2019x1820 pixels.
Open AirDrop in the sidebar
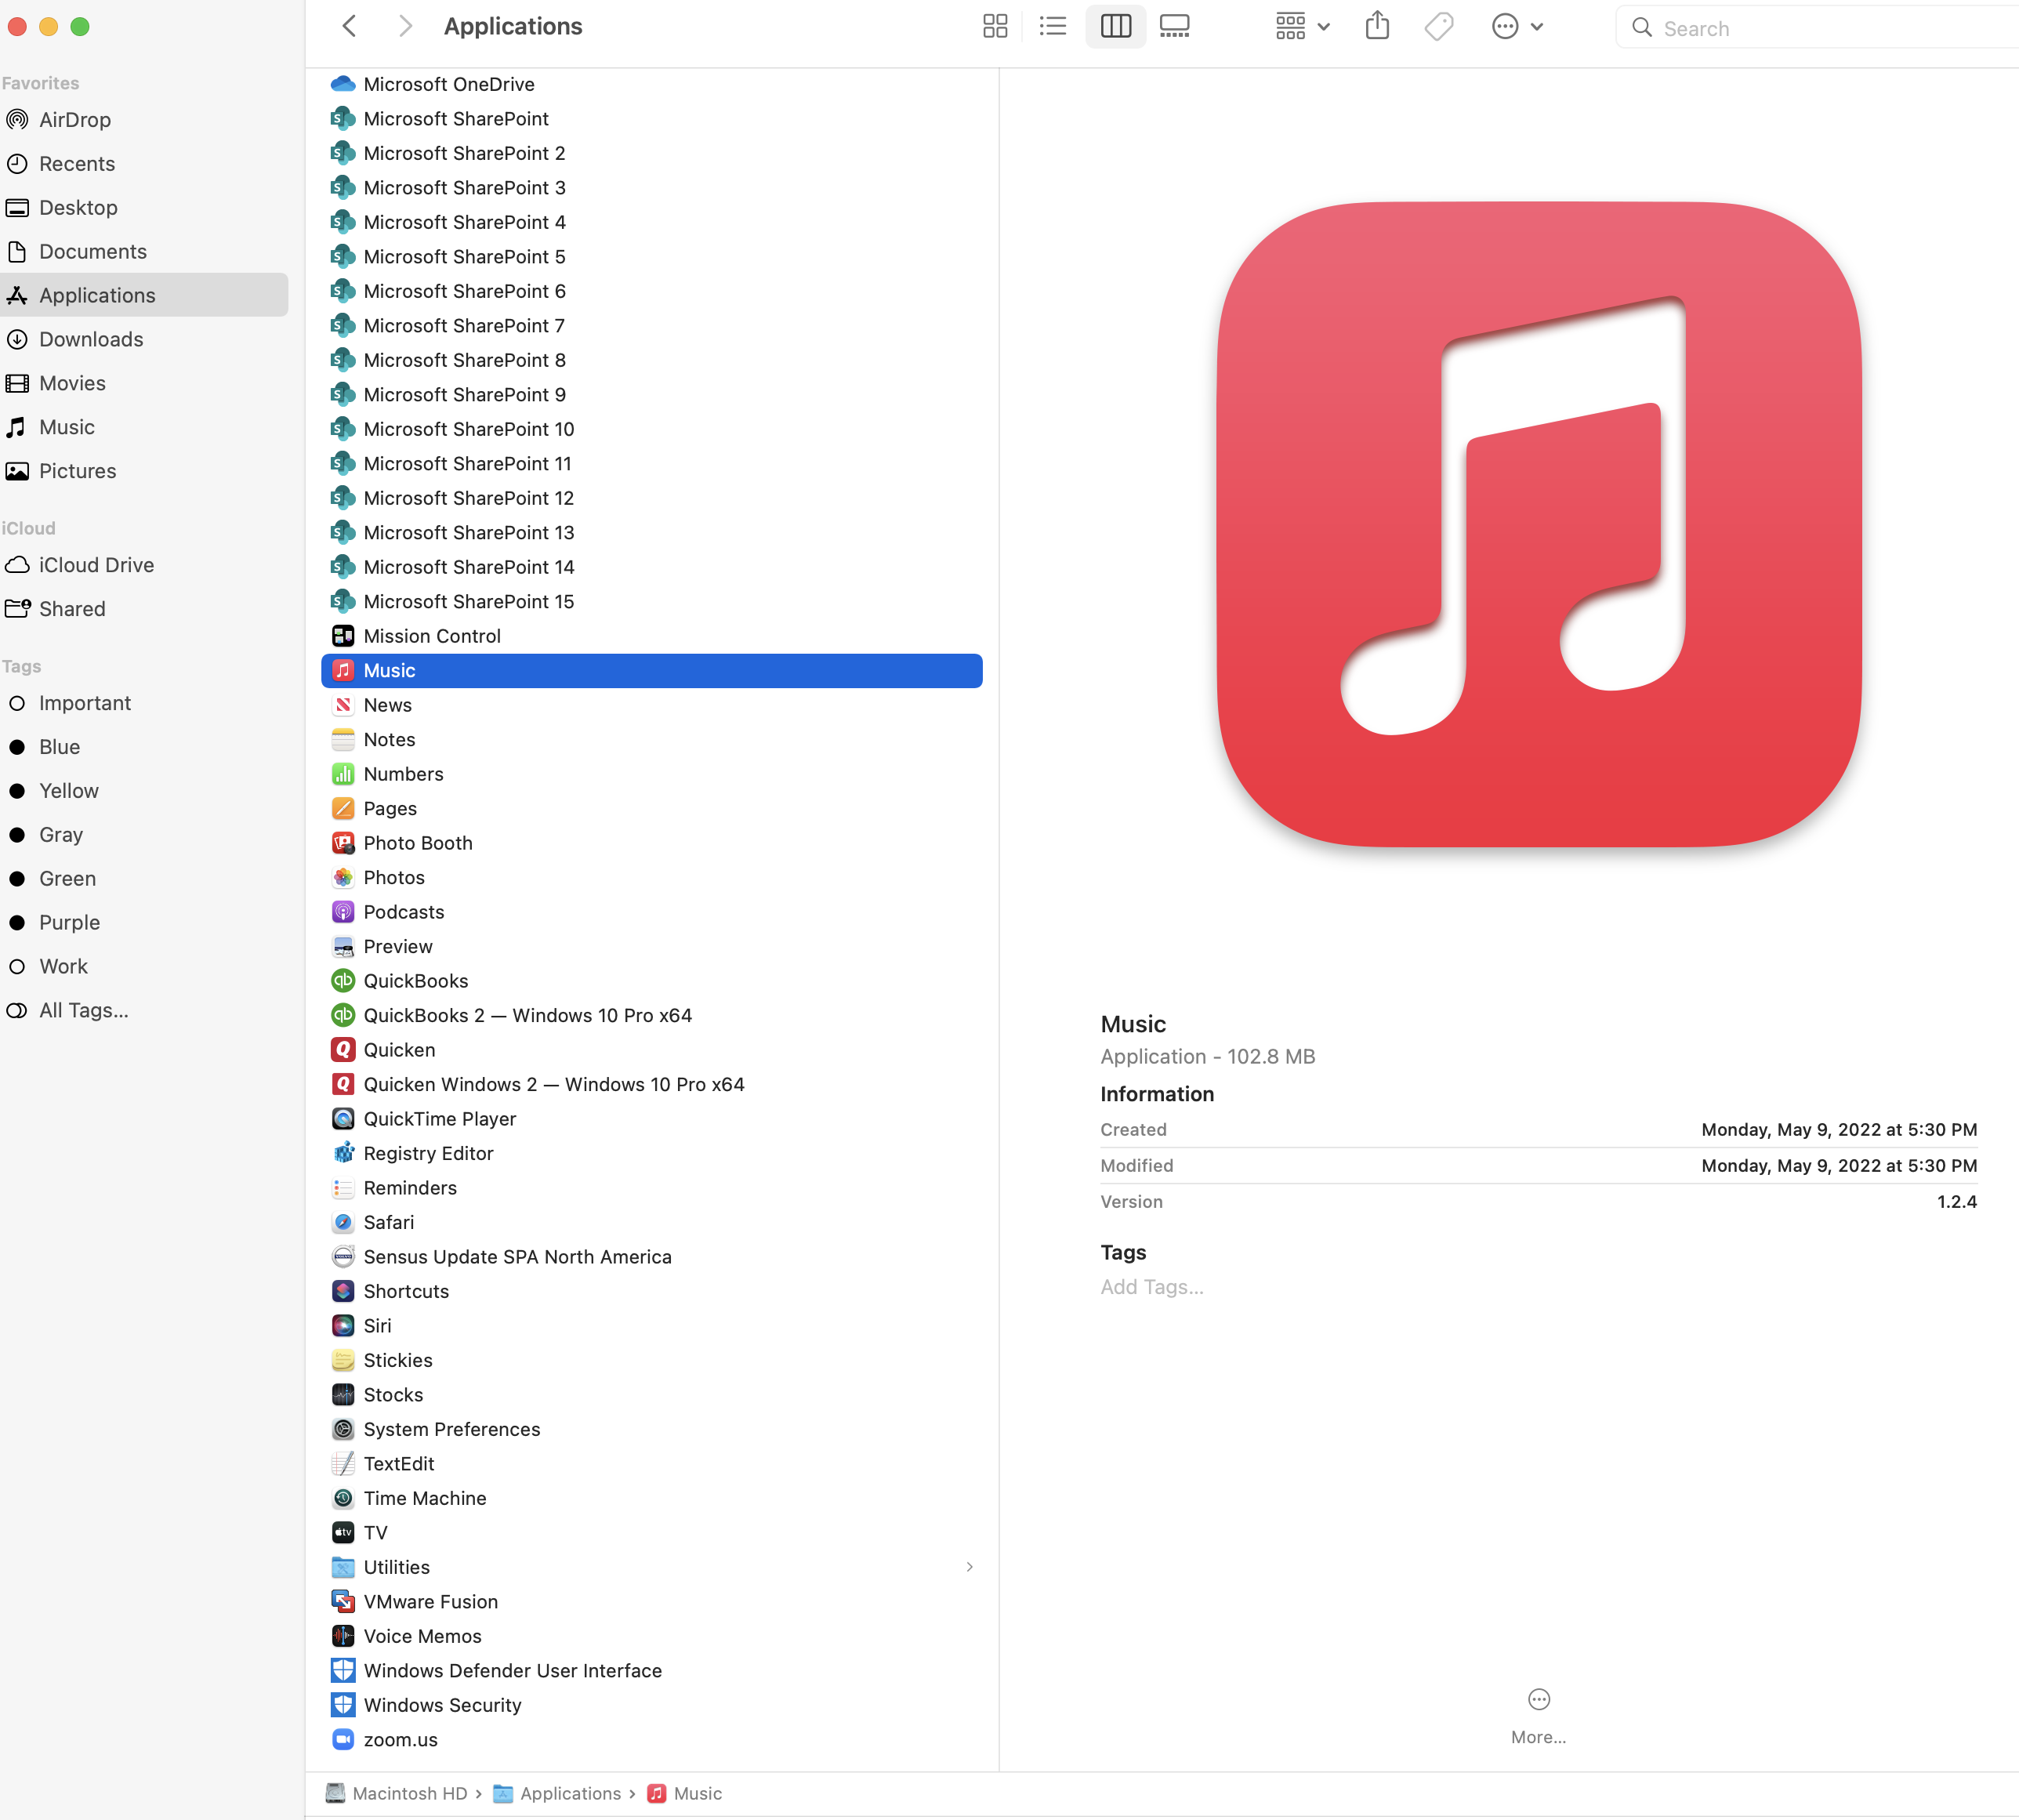[74, 120]
